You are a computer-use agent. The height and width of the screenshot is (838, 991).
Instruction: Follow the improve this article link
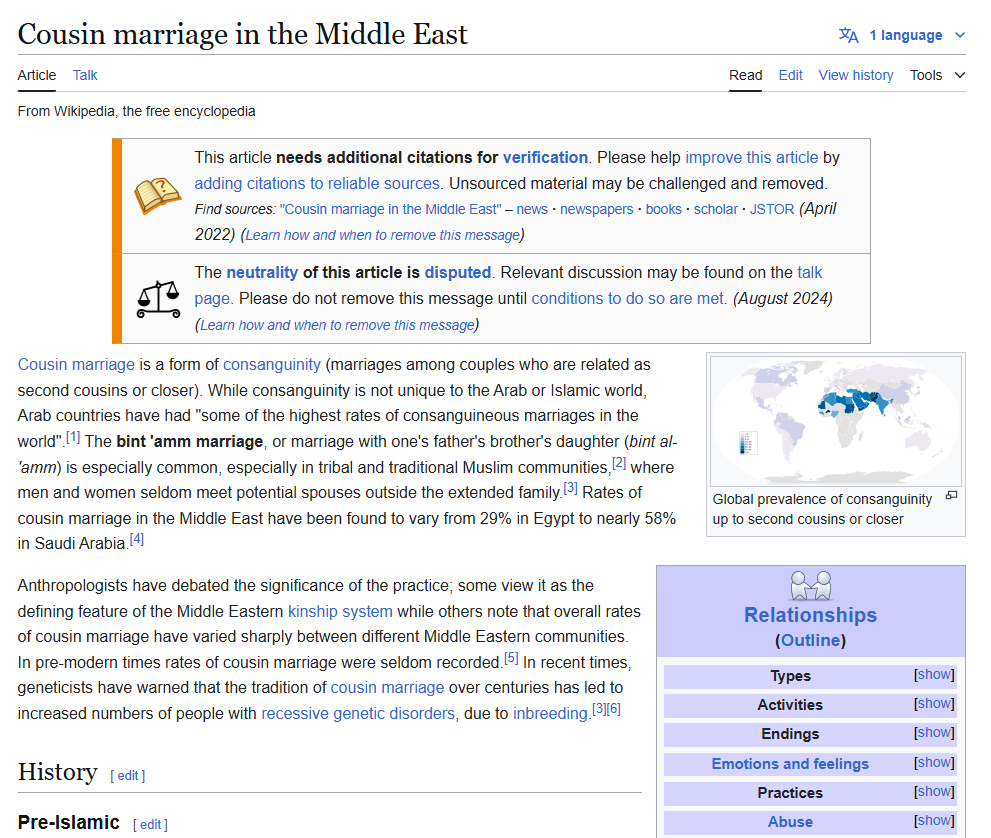click(x=751, y=157)
